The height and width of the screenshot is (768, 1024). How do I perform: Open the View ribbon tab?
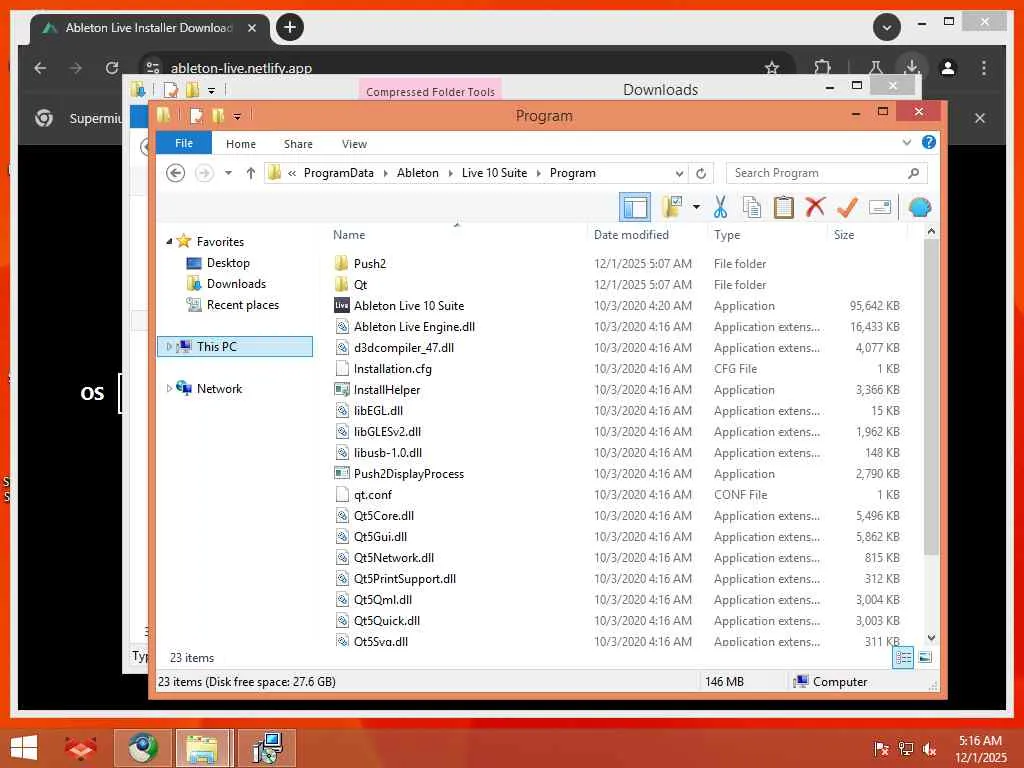click(x=354, y=144)
